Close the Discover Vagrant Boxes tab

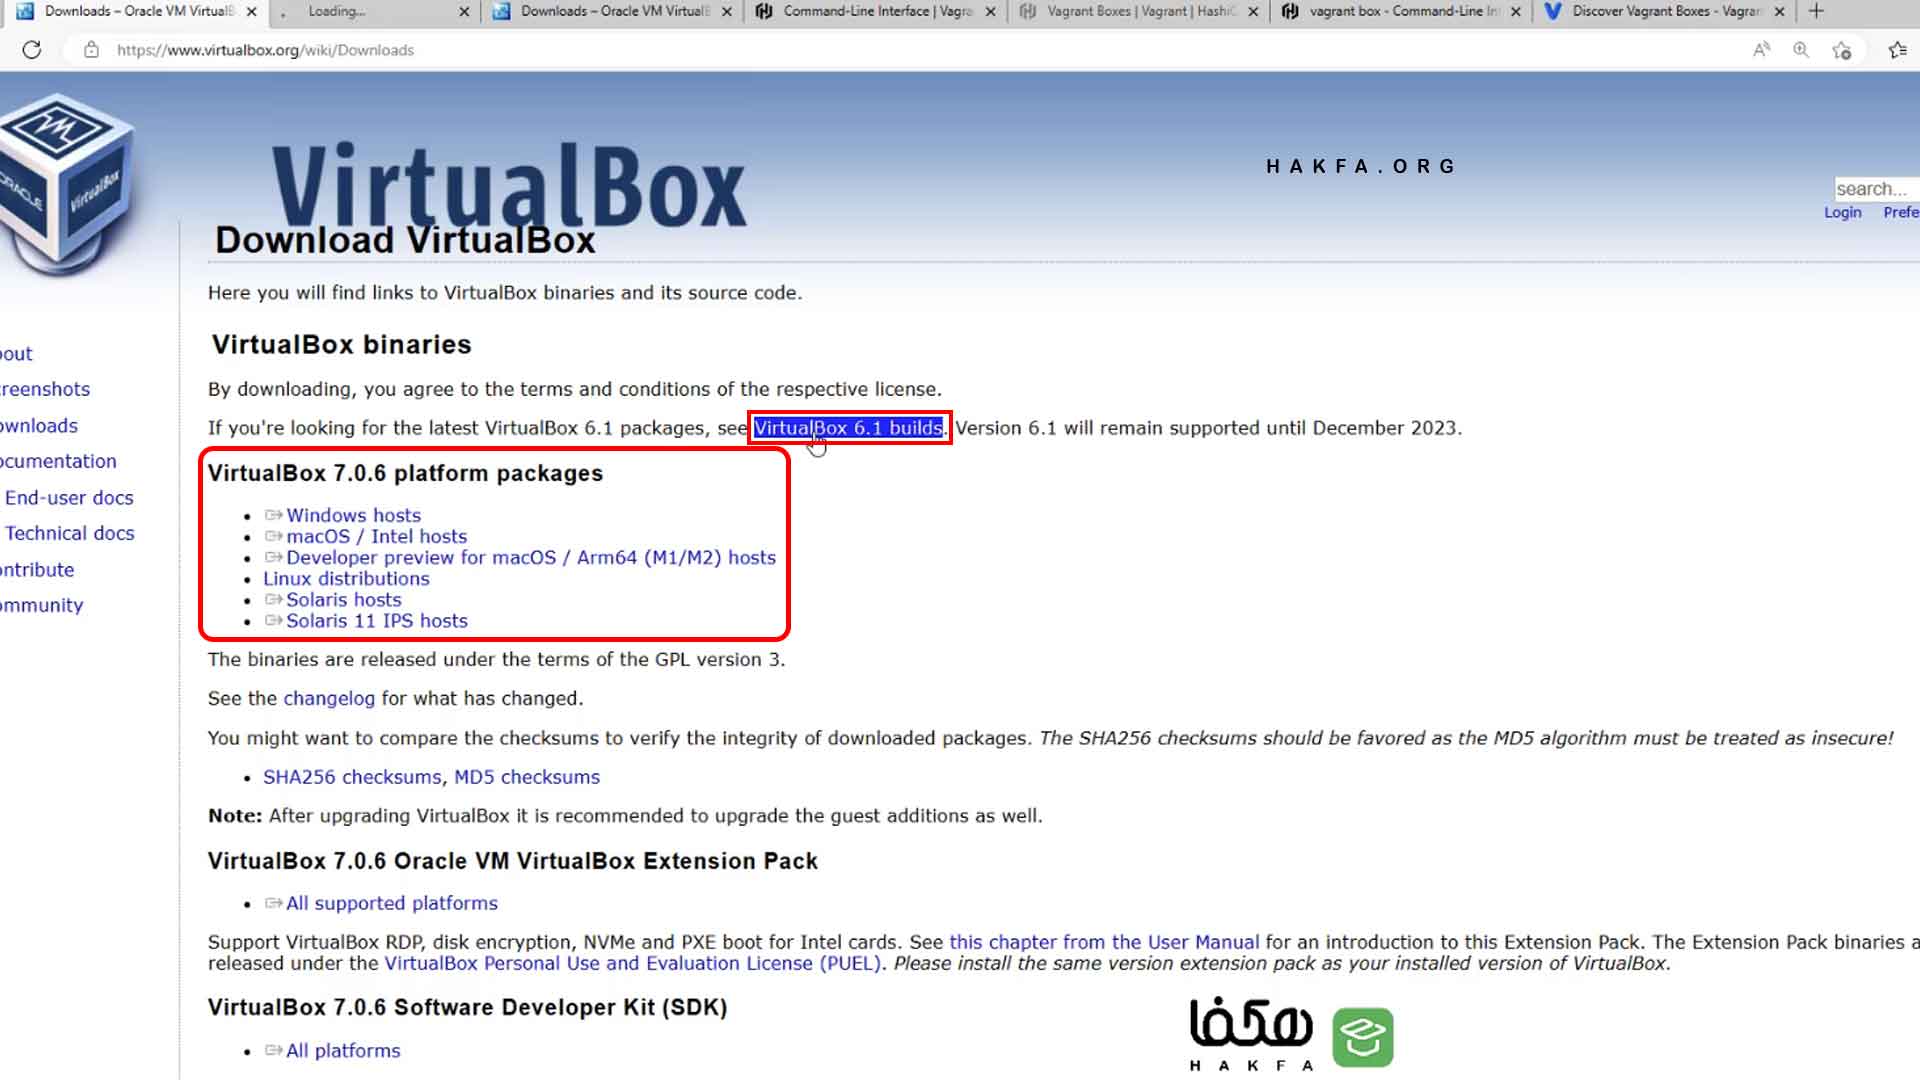(1779, 11)
